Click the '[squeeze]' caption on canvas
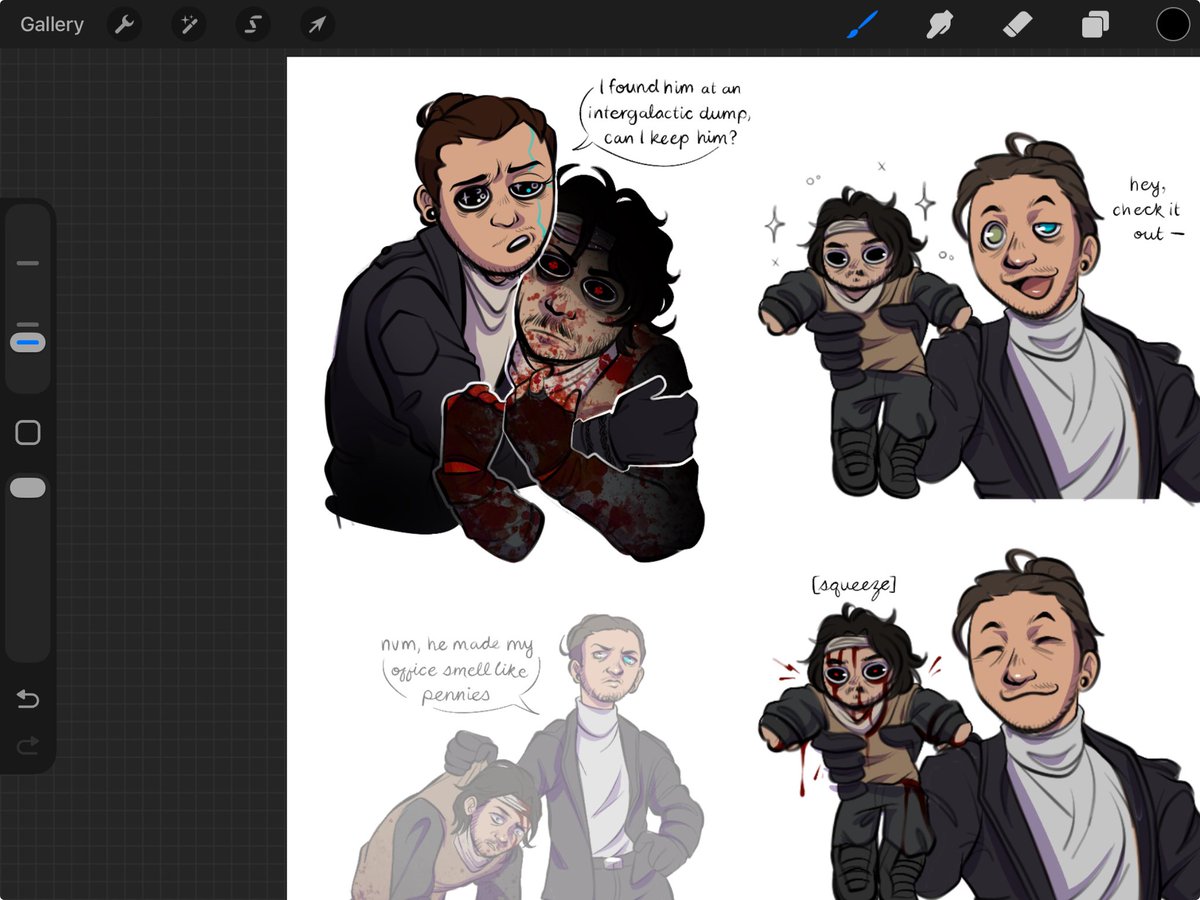Screen dimensions: 1200x900 (x=854, y=586)
